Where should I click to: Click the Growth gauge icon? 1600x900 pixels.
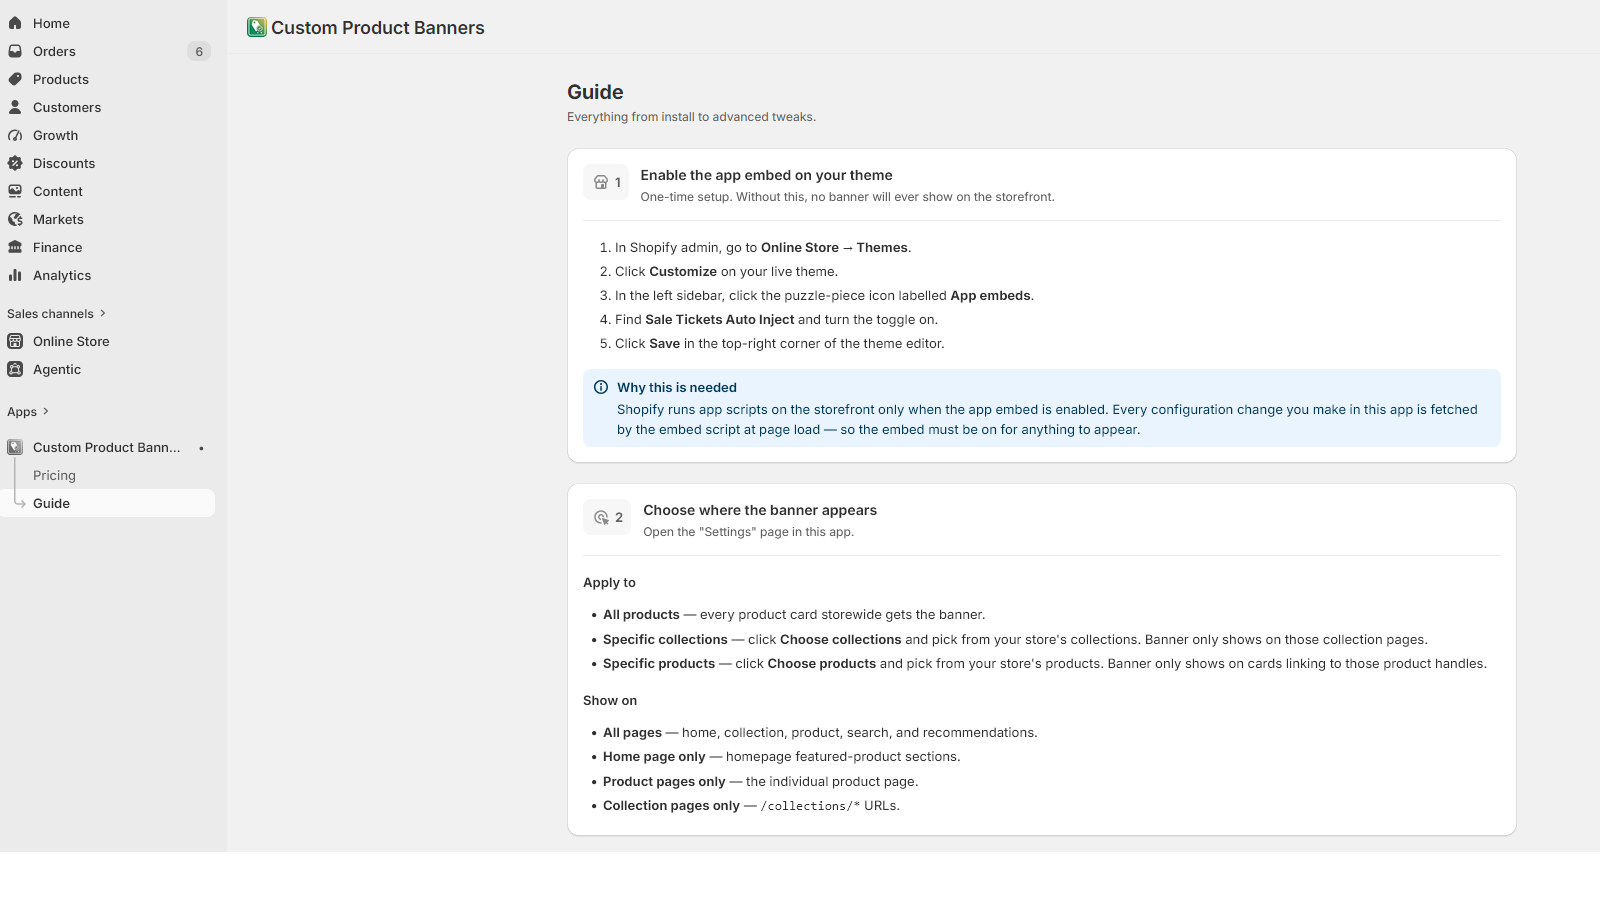15,135
